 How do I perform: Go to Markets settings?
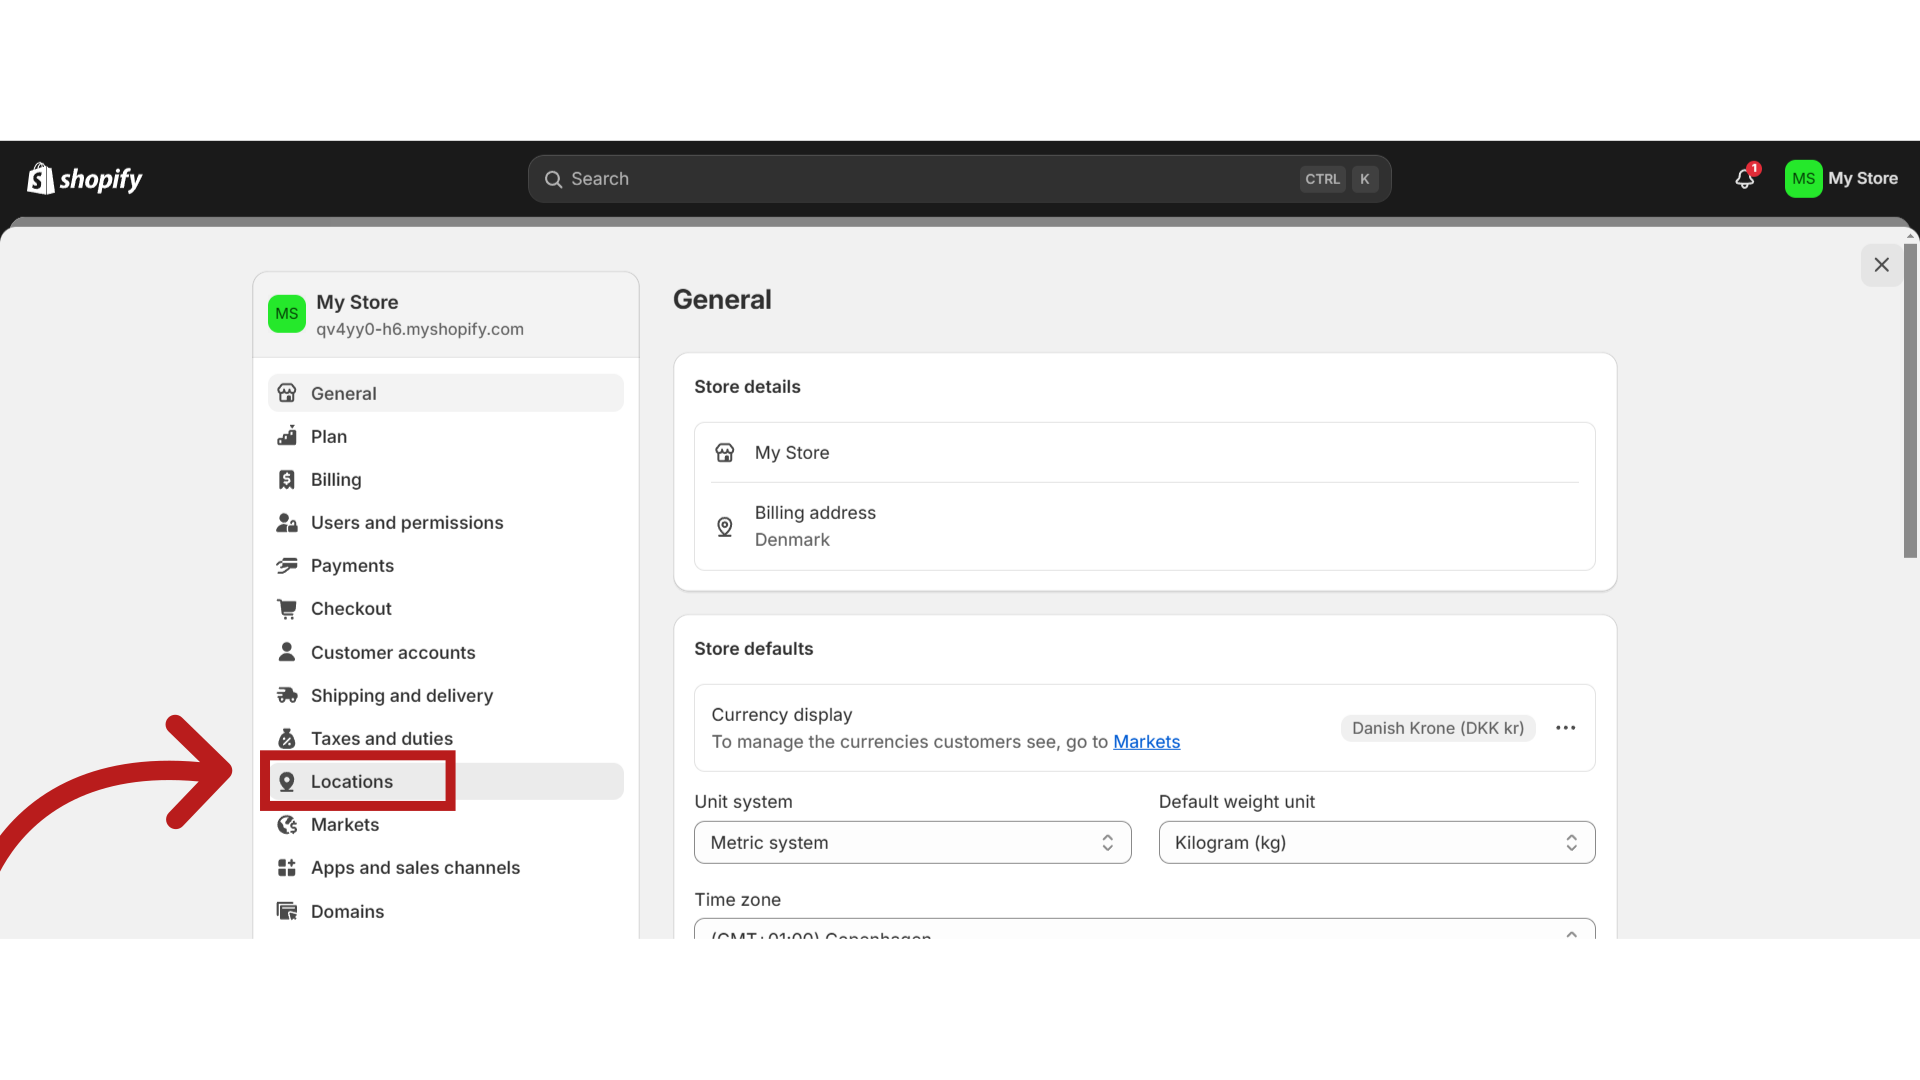coord(446,824)
